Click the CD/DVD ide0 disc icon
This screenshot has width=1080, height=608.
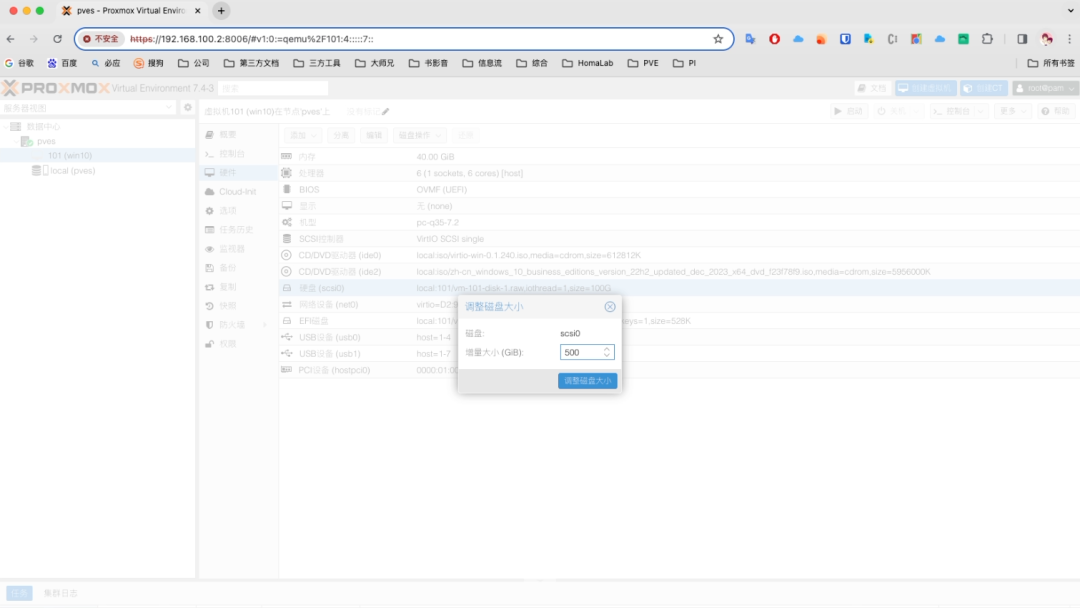point(287,255)
